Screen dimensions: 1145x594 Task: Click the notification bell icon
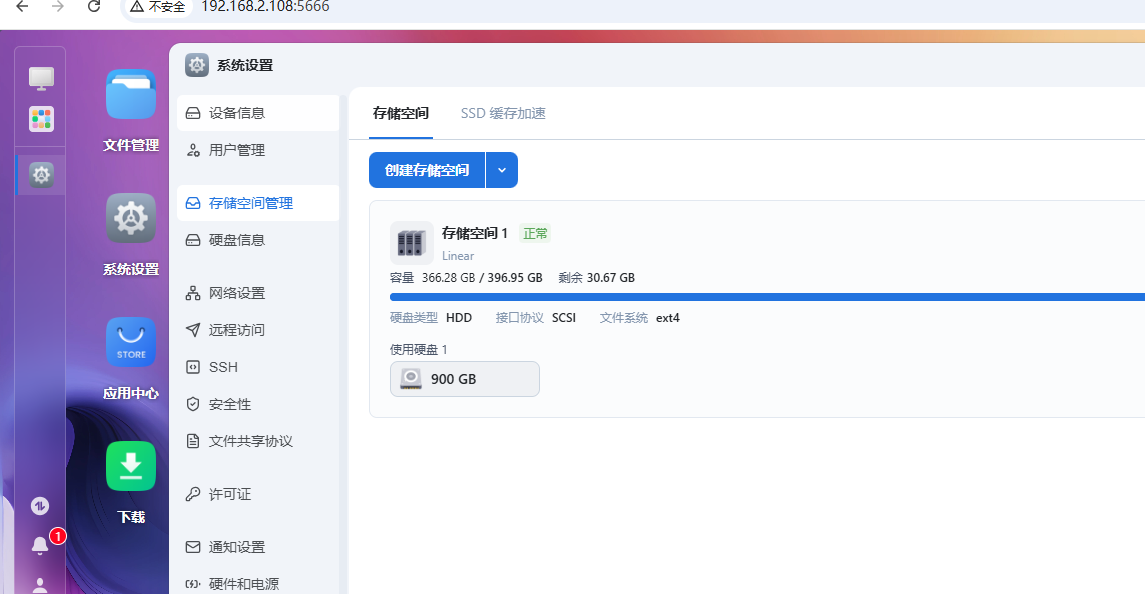coord(40,545)
